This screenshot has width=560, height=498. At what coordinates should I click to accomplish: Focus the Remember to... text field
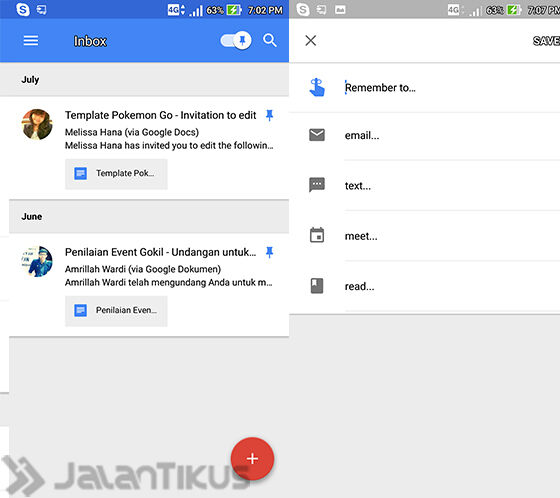[452, 88]
